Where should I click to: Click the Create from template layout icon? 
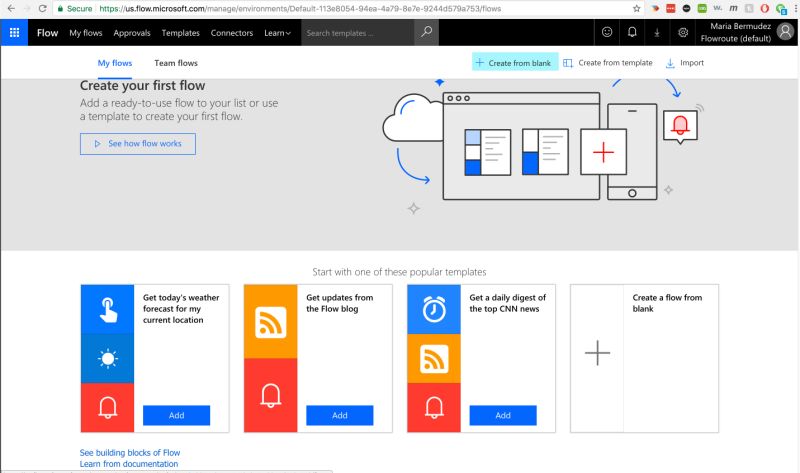(x=568, y=63)
